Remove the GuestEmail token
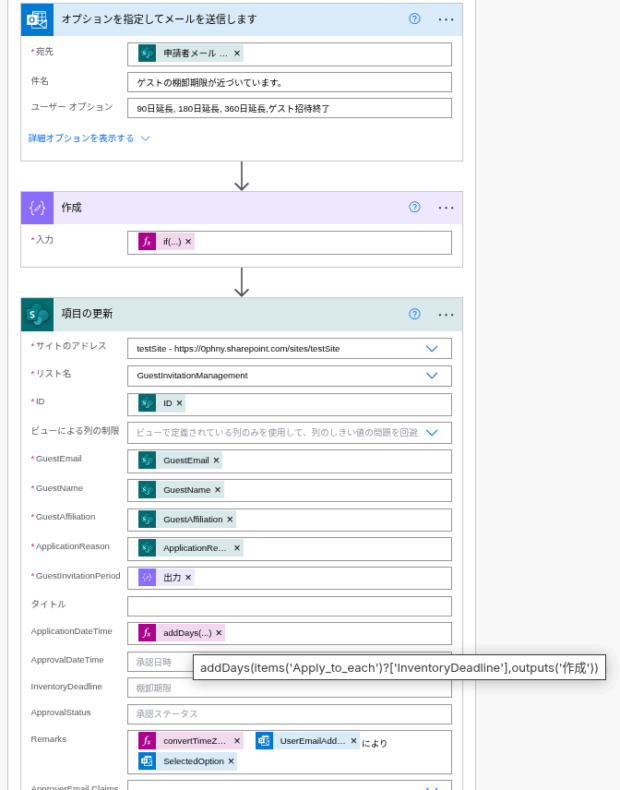 pos(216,460)
